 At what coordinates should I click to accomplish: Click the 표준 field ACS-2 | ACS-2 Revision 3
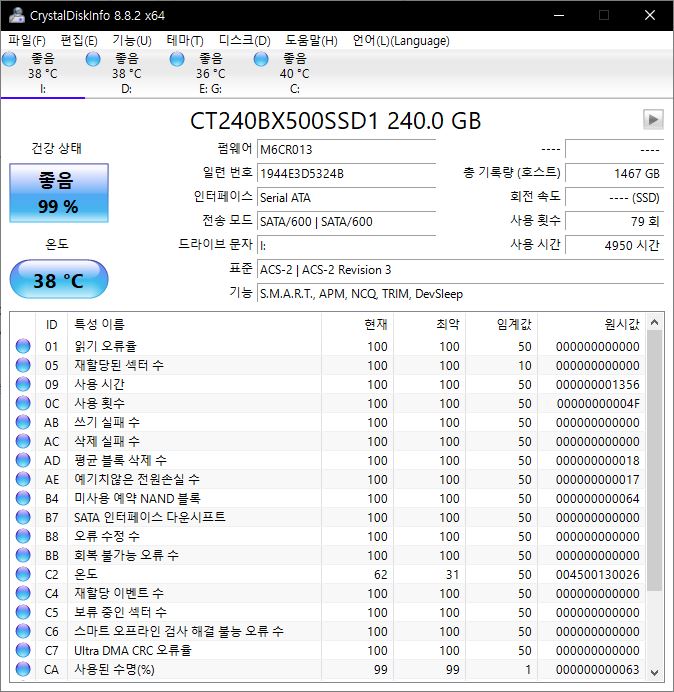[460, 269]
